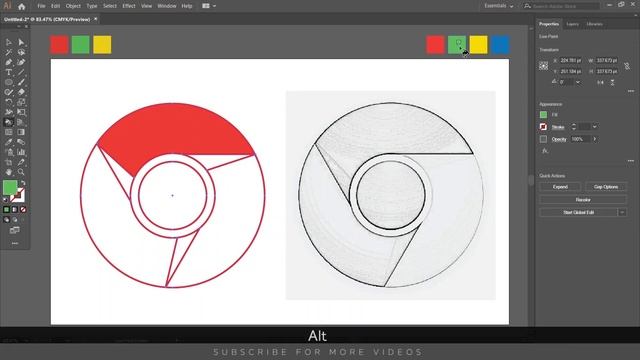This screenshot has height=360, width=640.
Task: Select the Selection tool (black arrow)
Action: tap(9, 42)
